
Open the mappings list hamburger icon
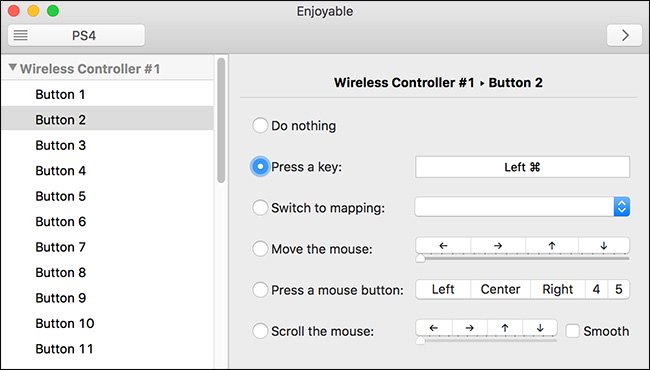pyautogui.click(x=21, y=35)
